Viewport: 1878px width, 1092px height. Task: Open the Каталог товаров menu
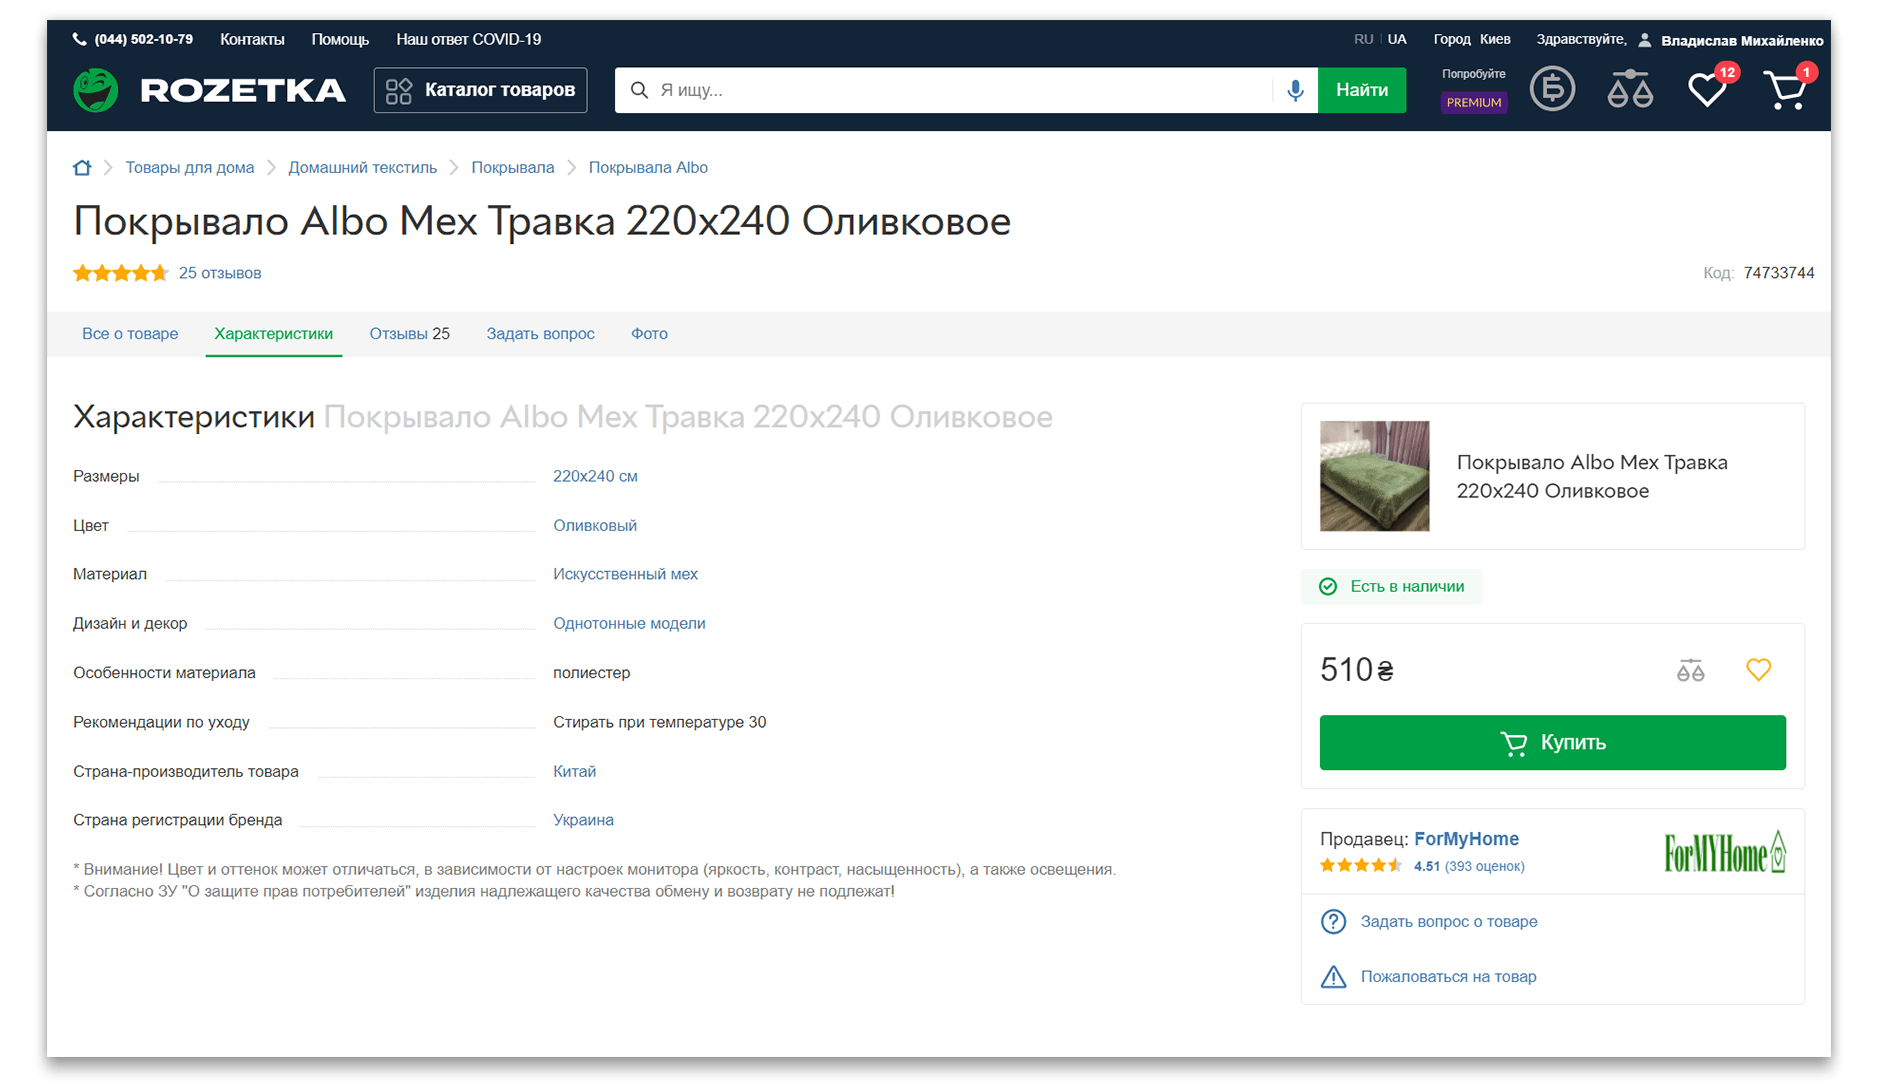click(x=480, y=90)
